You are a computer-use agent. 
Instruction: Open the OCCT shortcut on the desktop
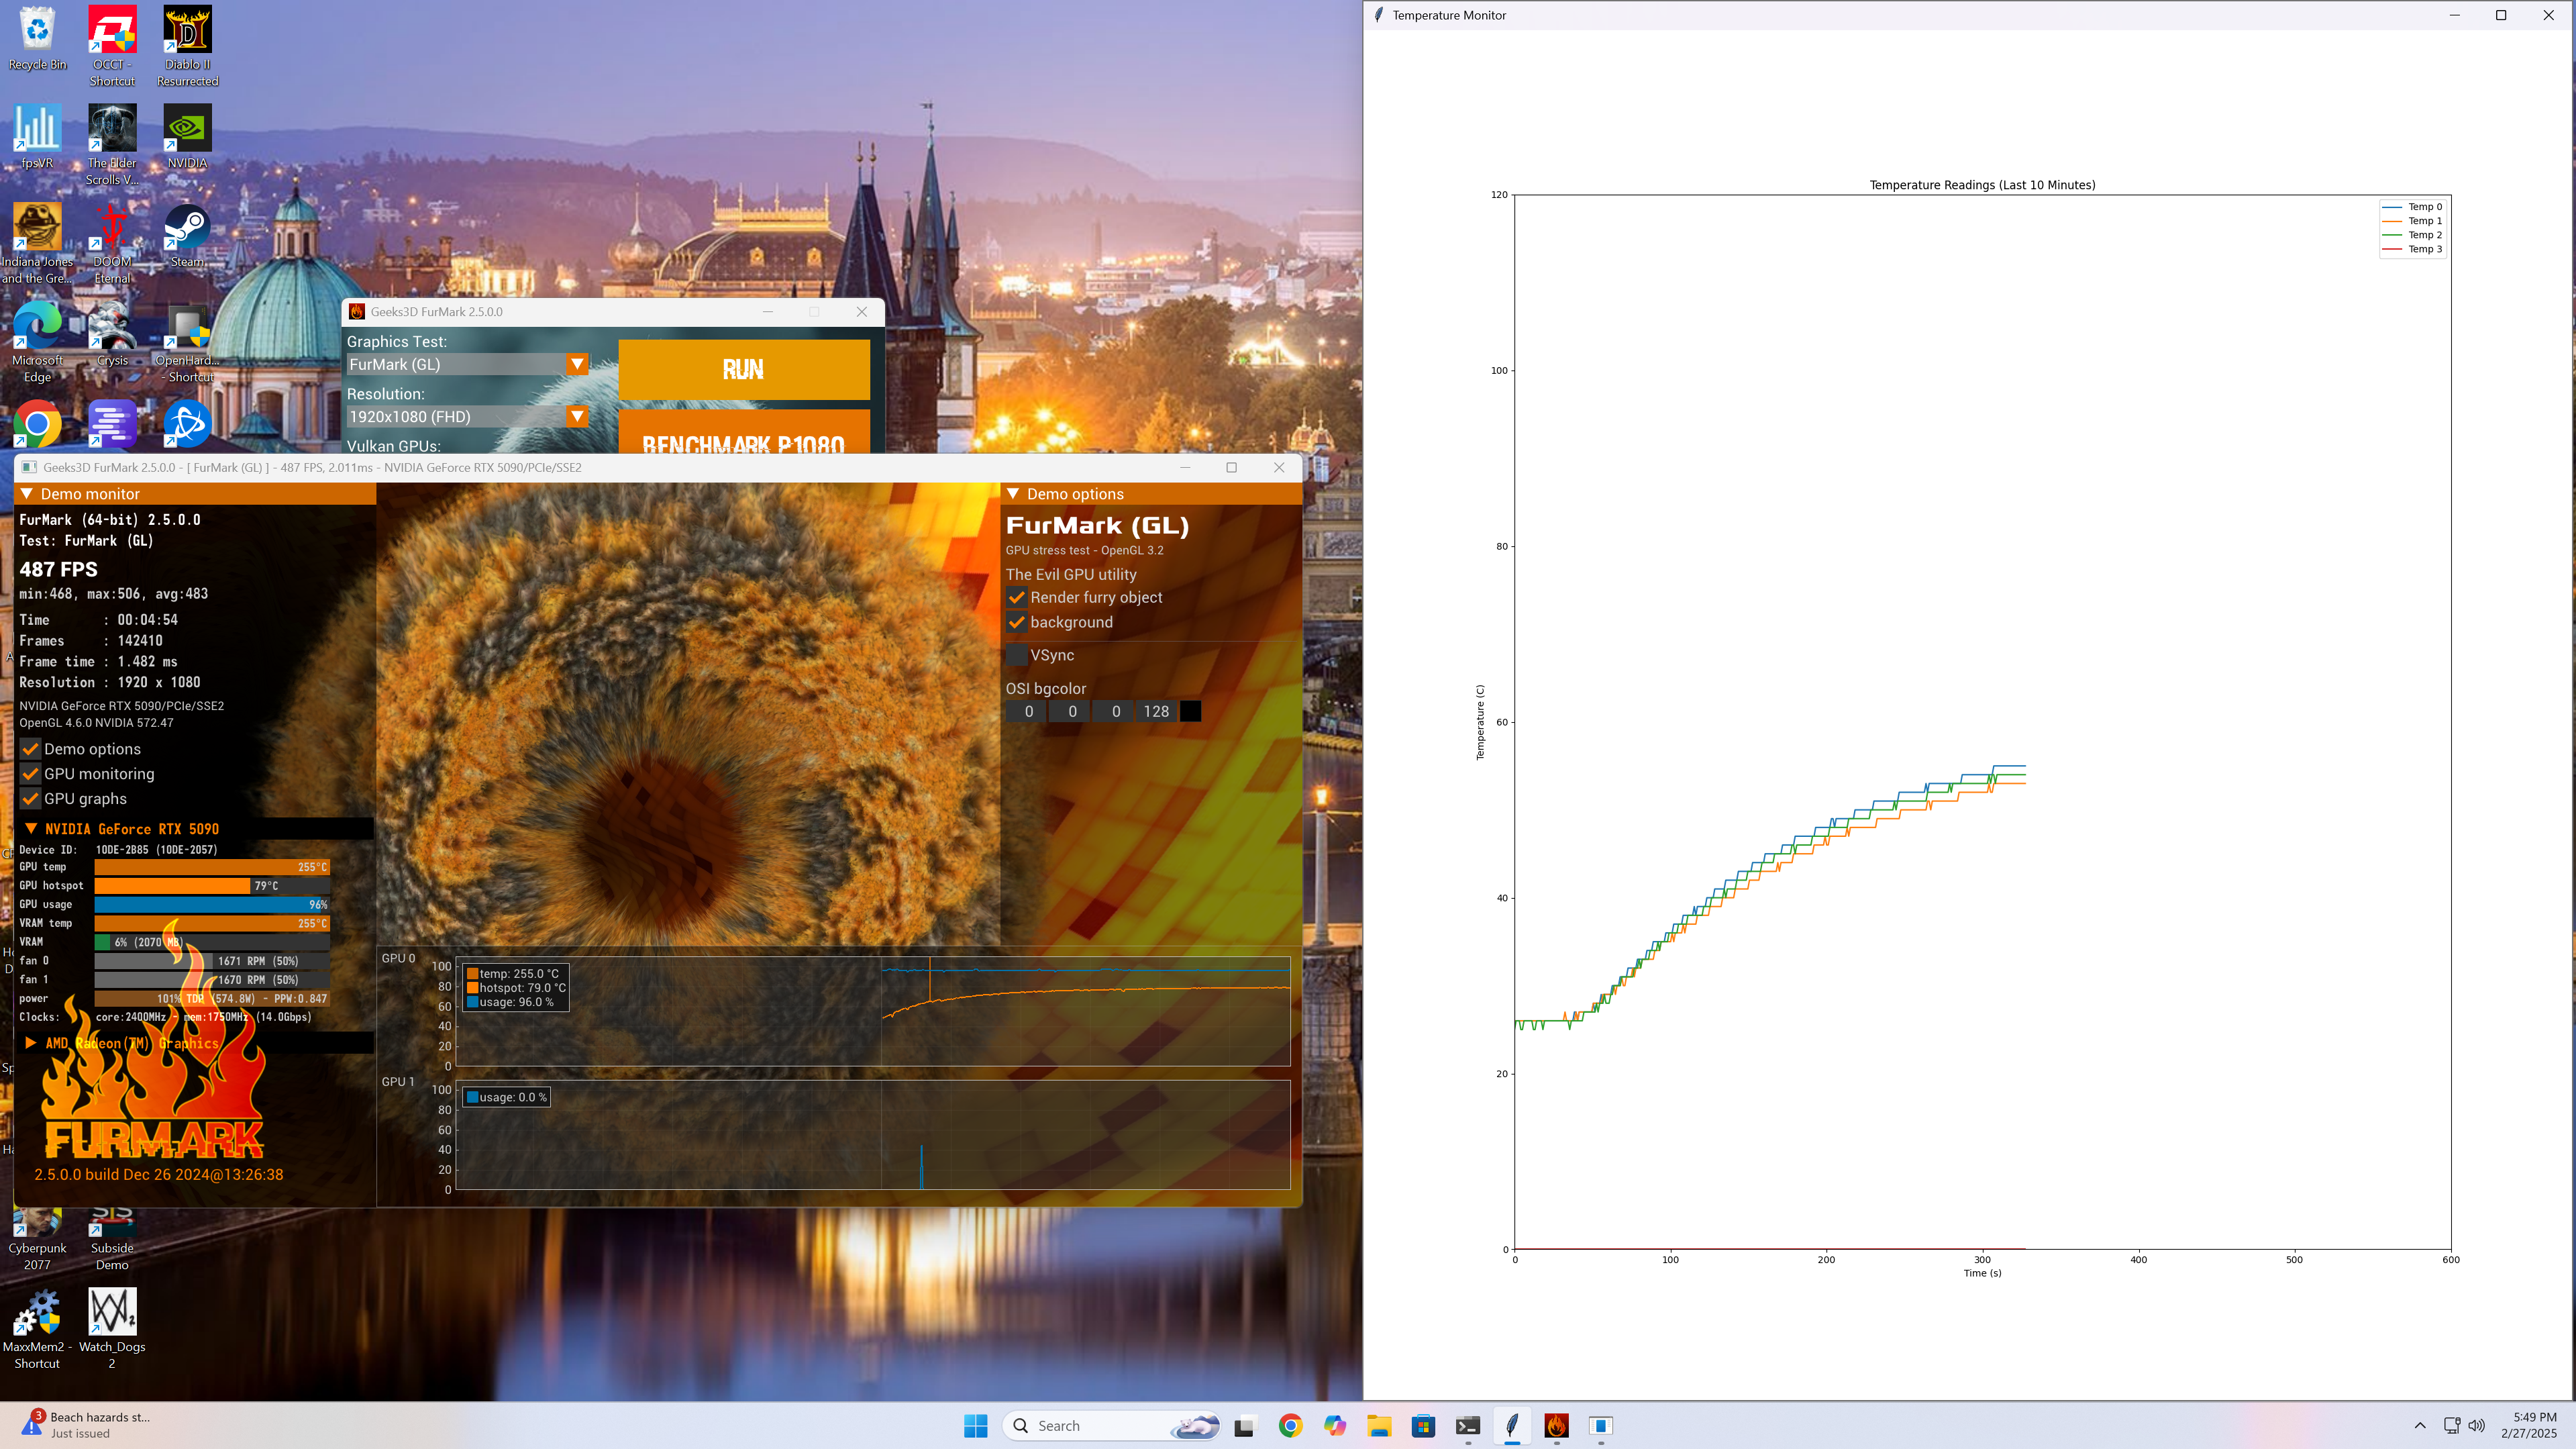112,30
